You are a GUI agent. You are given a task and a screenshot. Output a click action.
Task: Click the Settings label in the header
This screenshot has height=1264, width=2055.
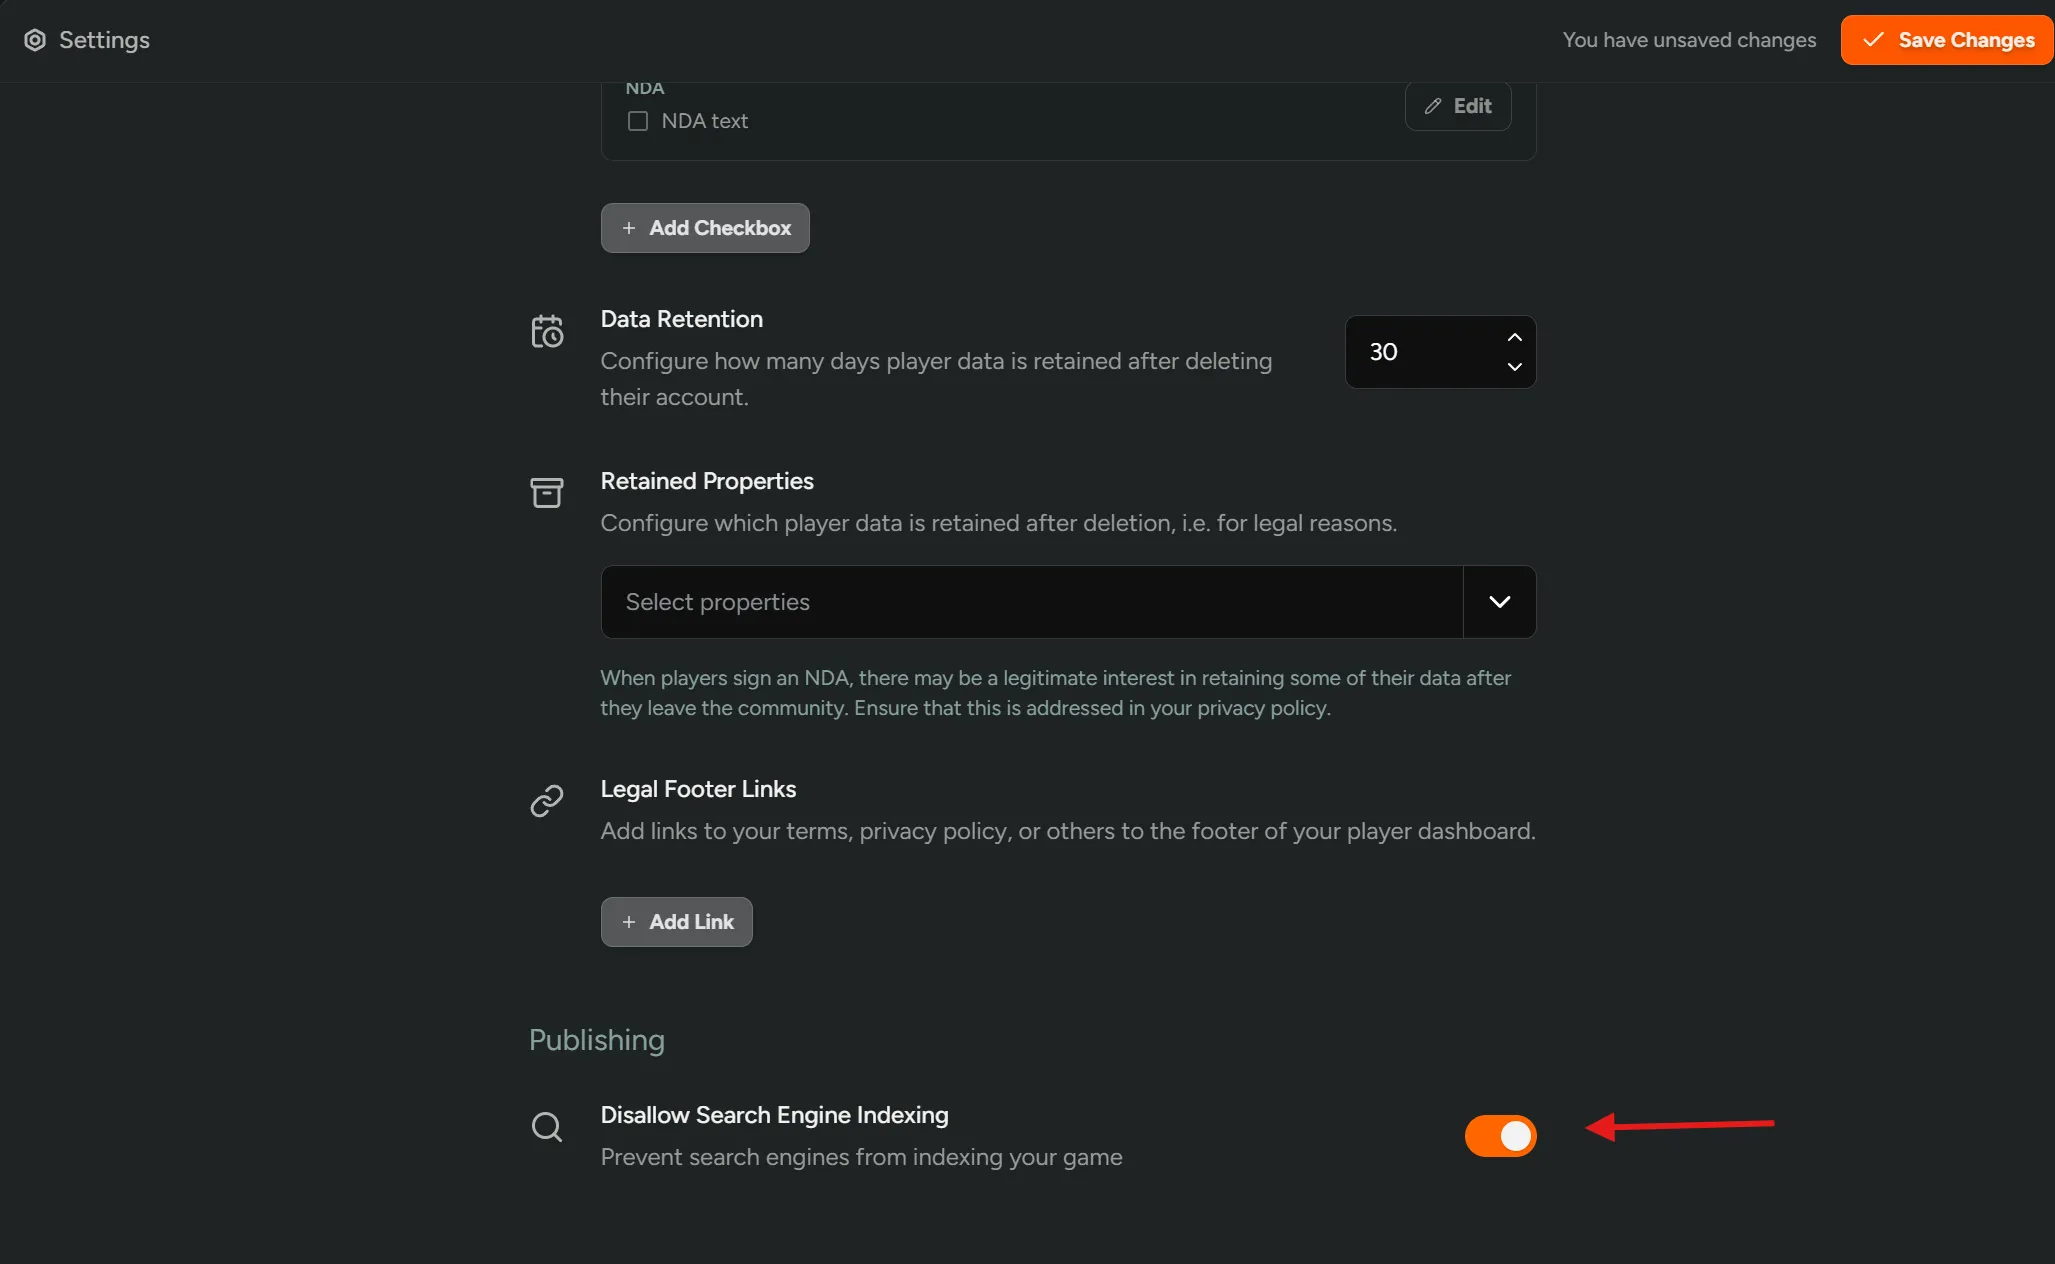[x=103, y=39]
